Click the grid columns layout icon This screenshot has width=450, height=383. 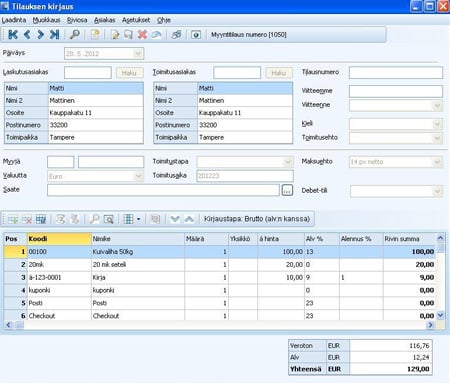click(128, 219)
